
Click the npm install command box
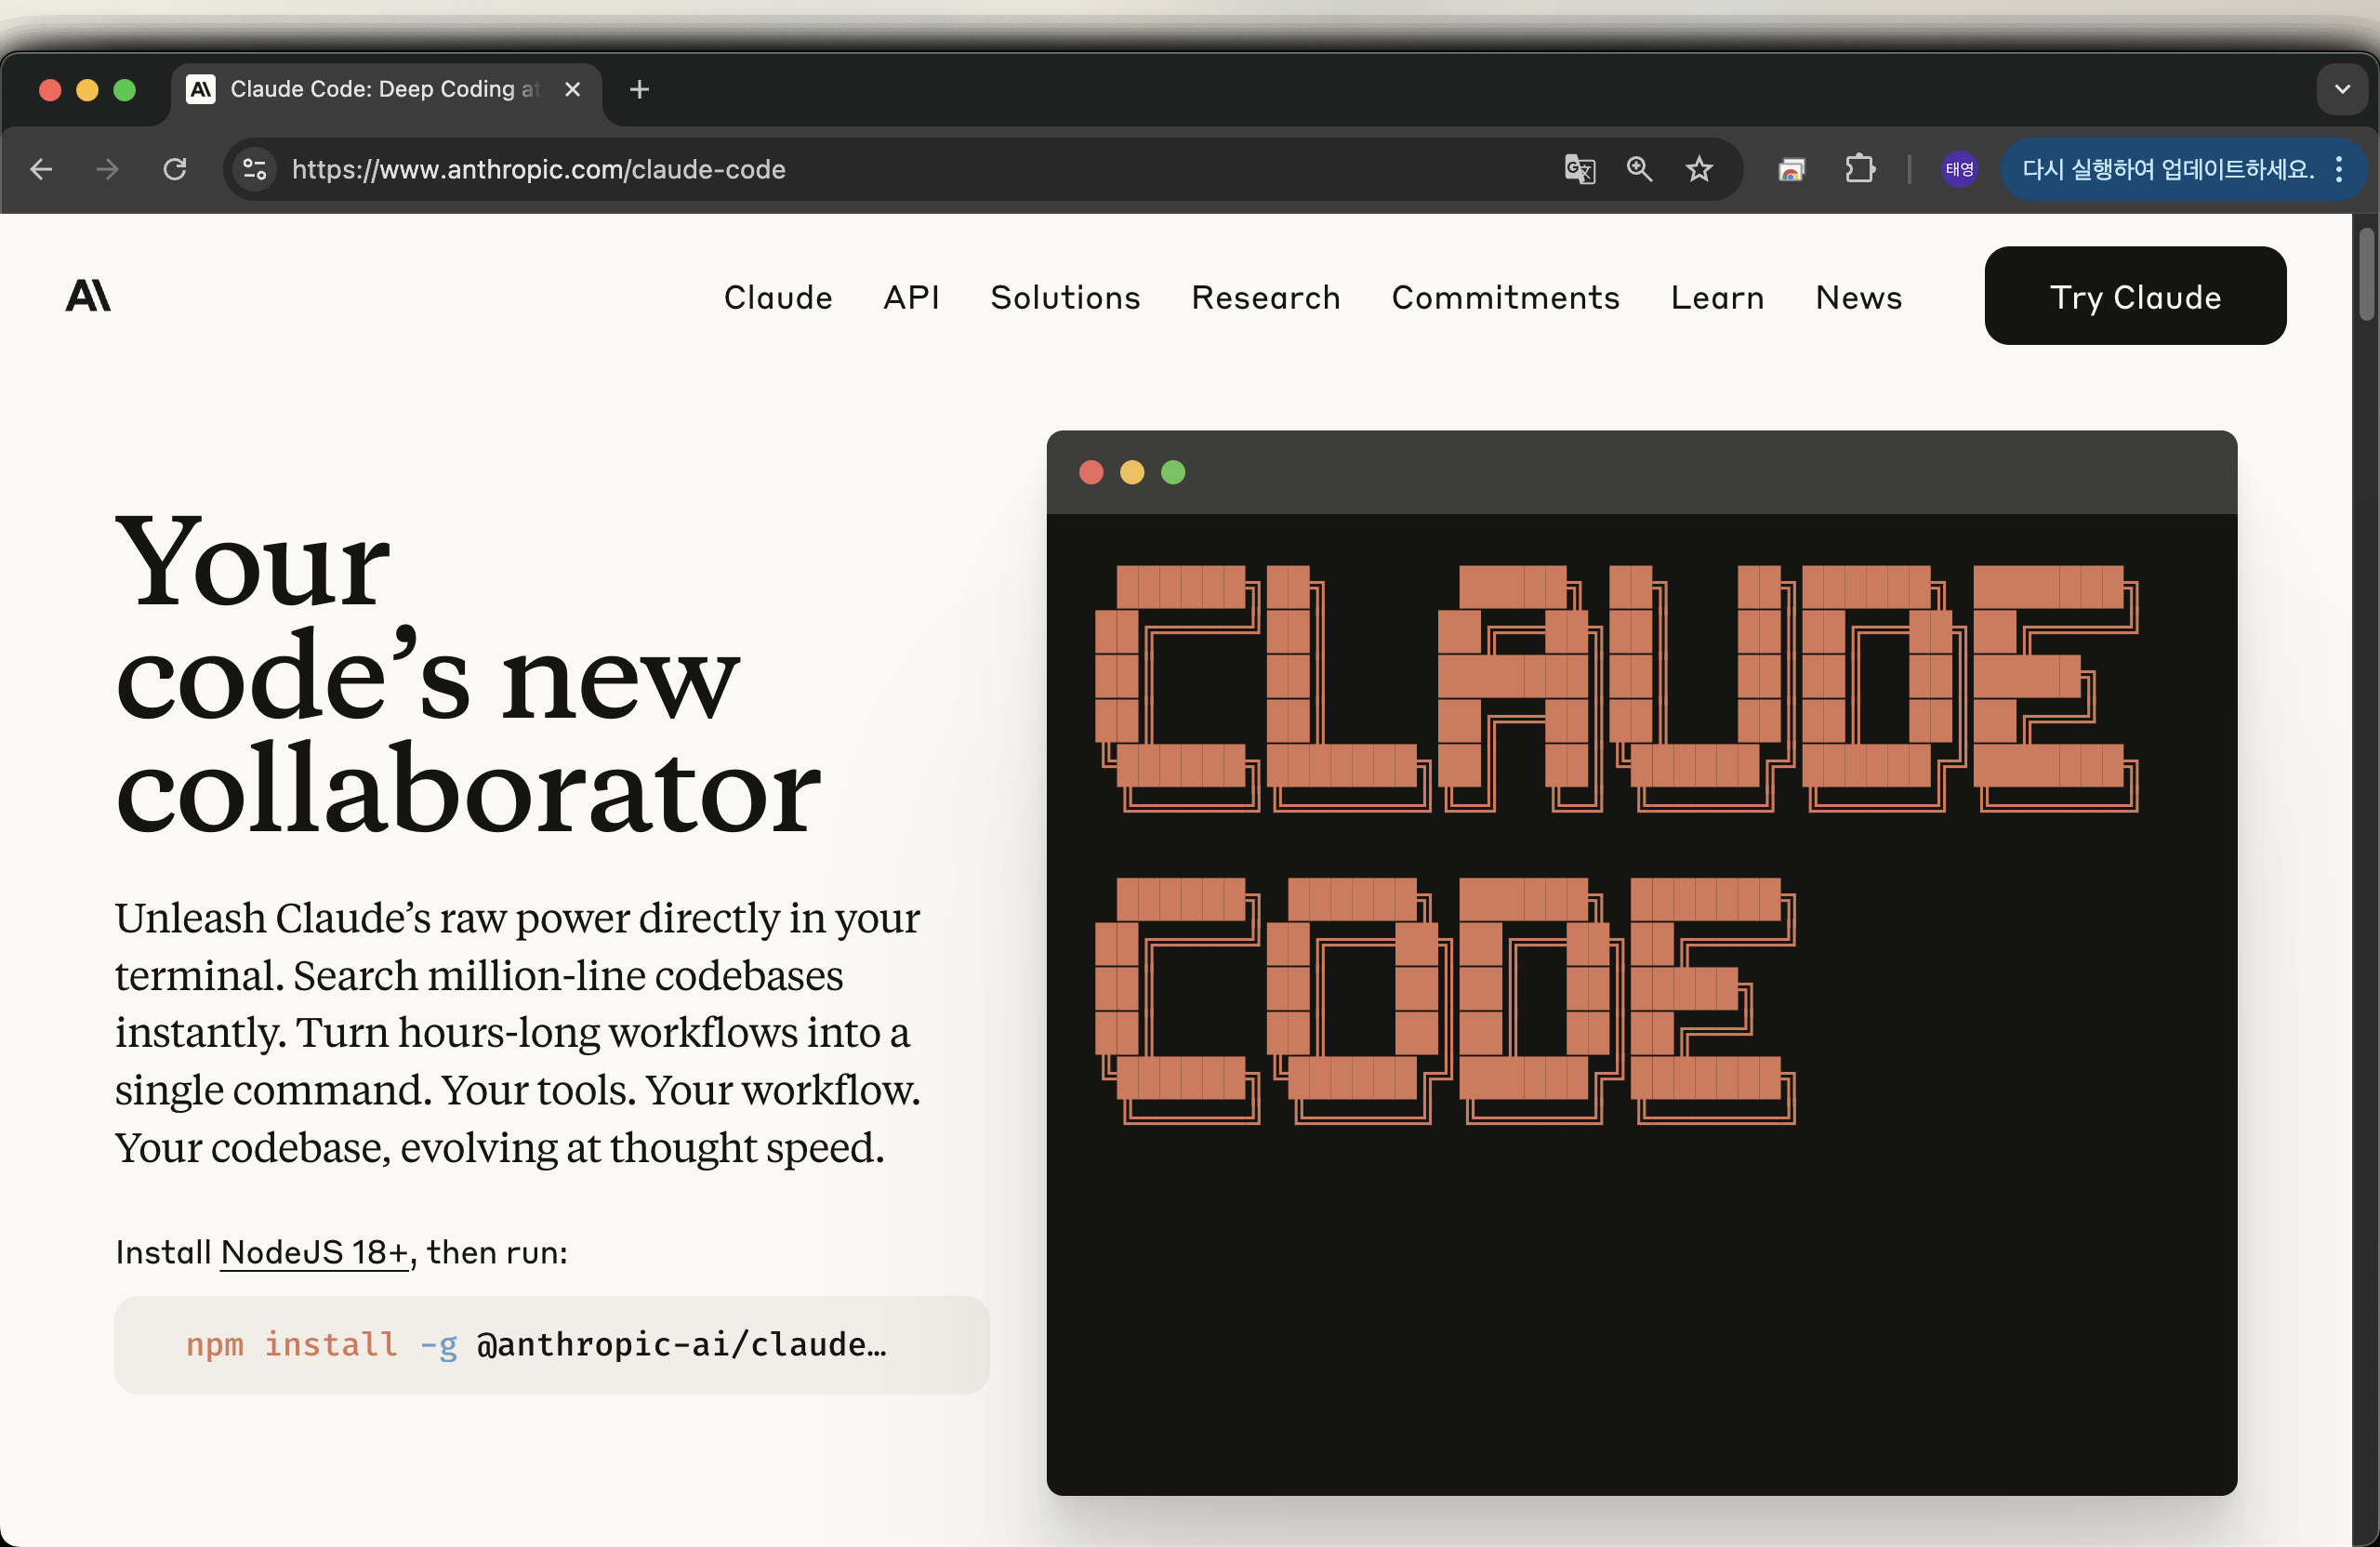click(552, 1345)
